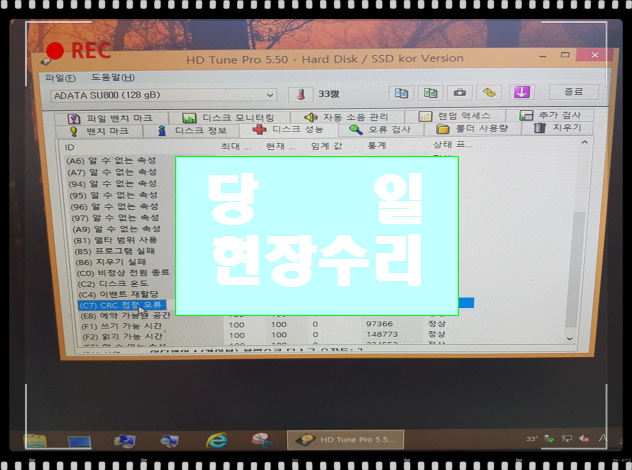Select the (F2) 읽기 가능 시간 row
This screenshot has height=470, width=632.
tap(123, 337)
